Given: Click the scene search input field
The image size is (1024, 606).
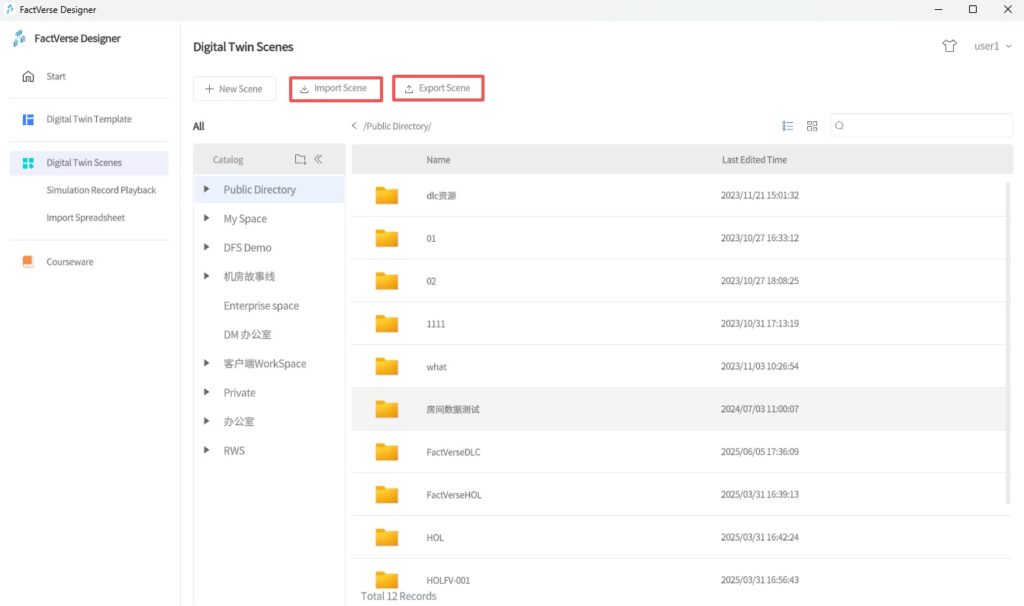Looking at the screenshot, I should click(x=927, y=126).
